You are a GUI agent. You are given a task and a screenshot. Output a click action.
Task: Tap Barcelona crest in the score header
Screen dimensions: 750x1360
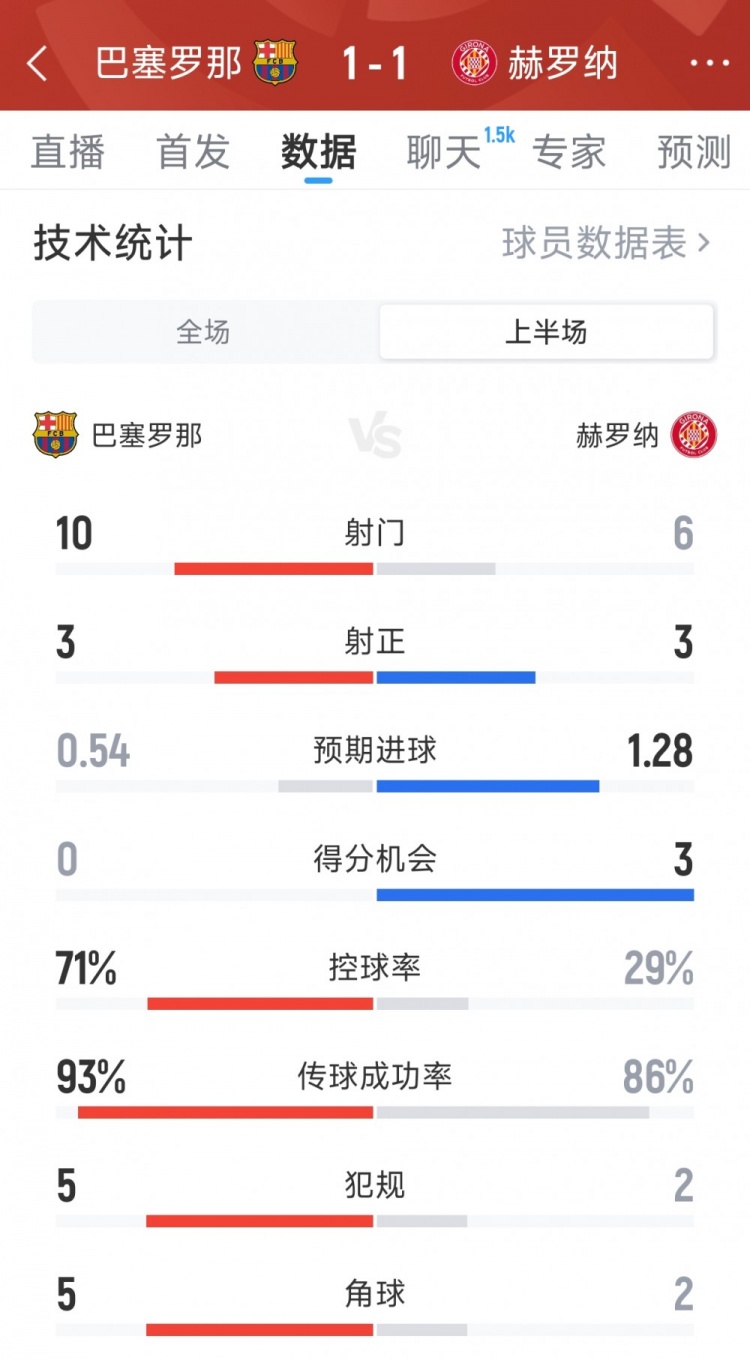274,63
